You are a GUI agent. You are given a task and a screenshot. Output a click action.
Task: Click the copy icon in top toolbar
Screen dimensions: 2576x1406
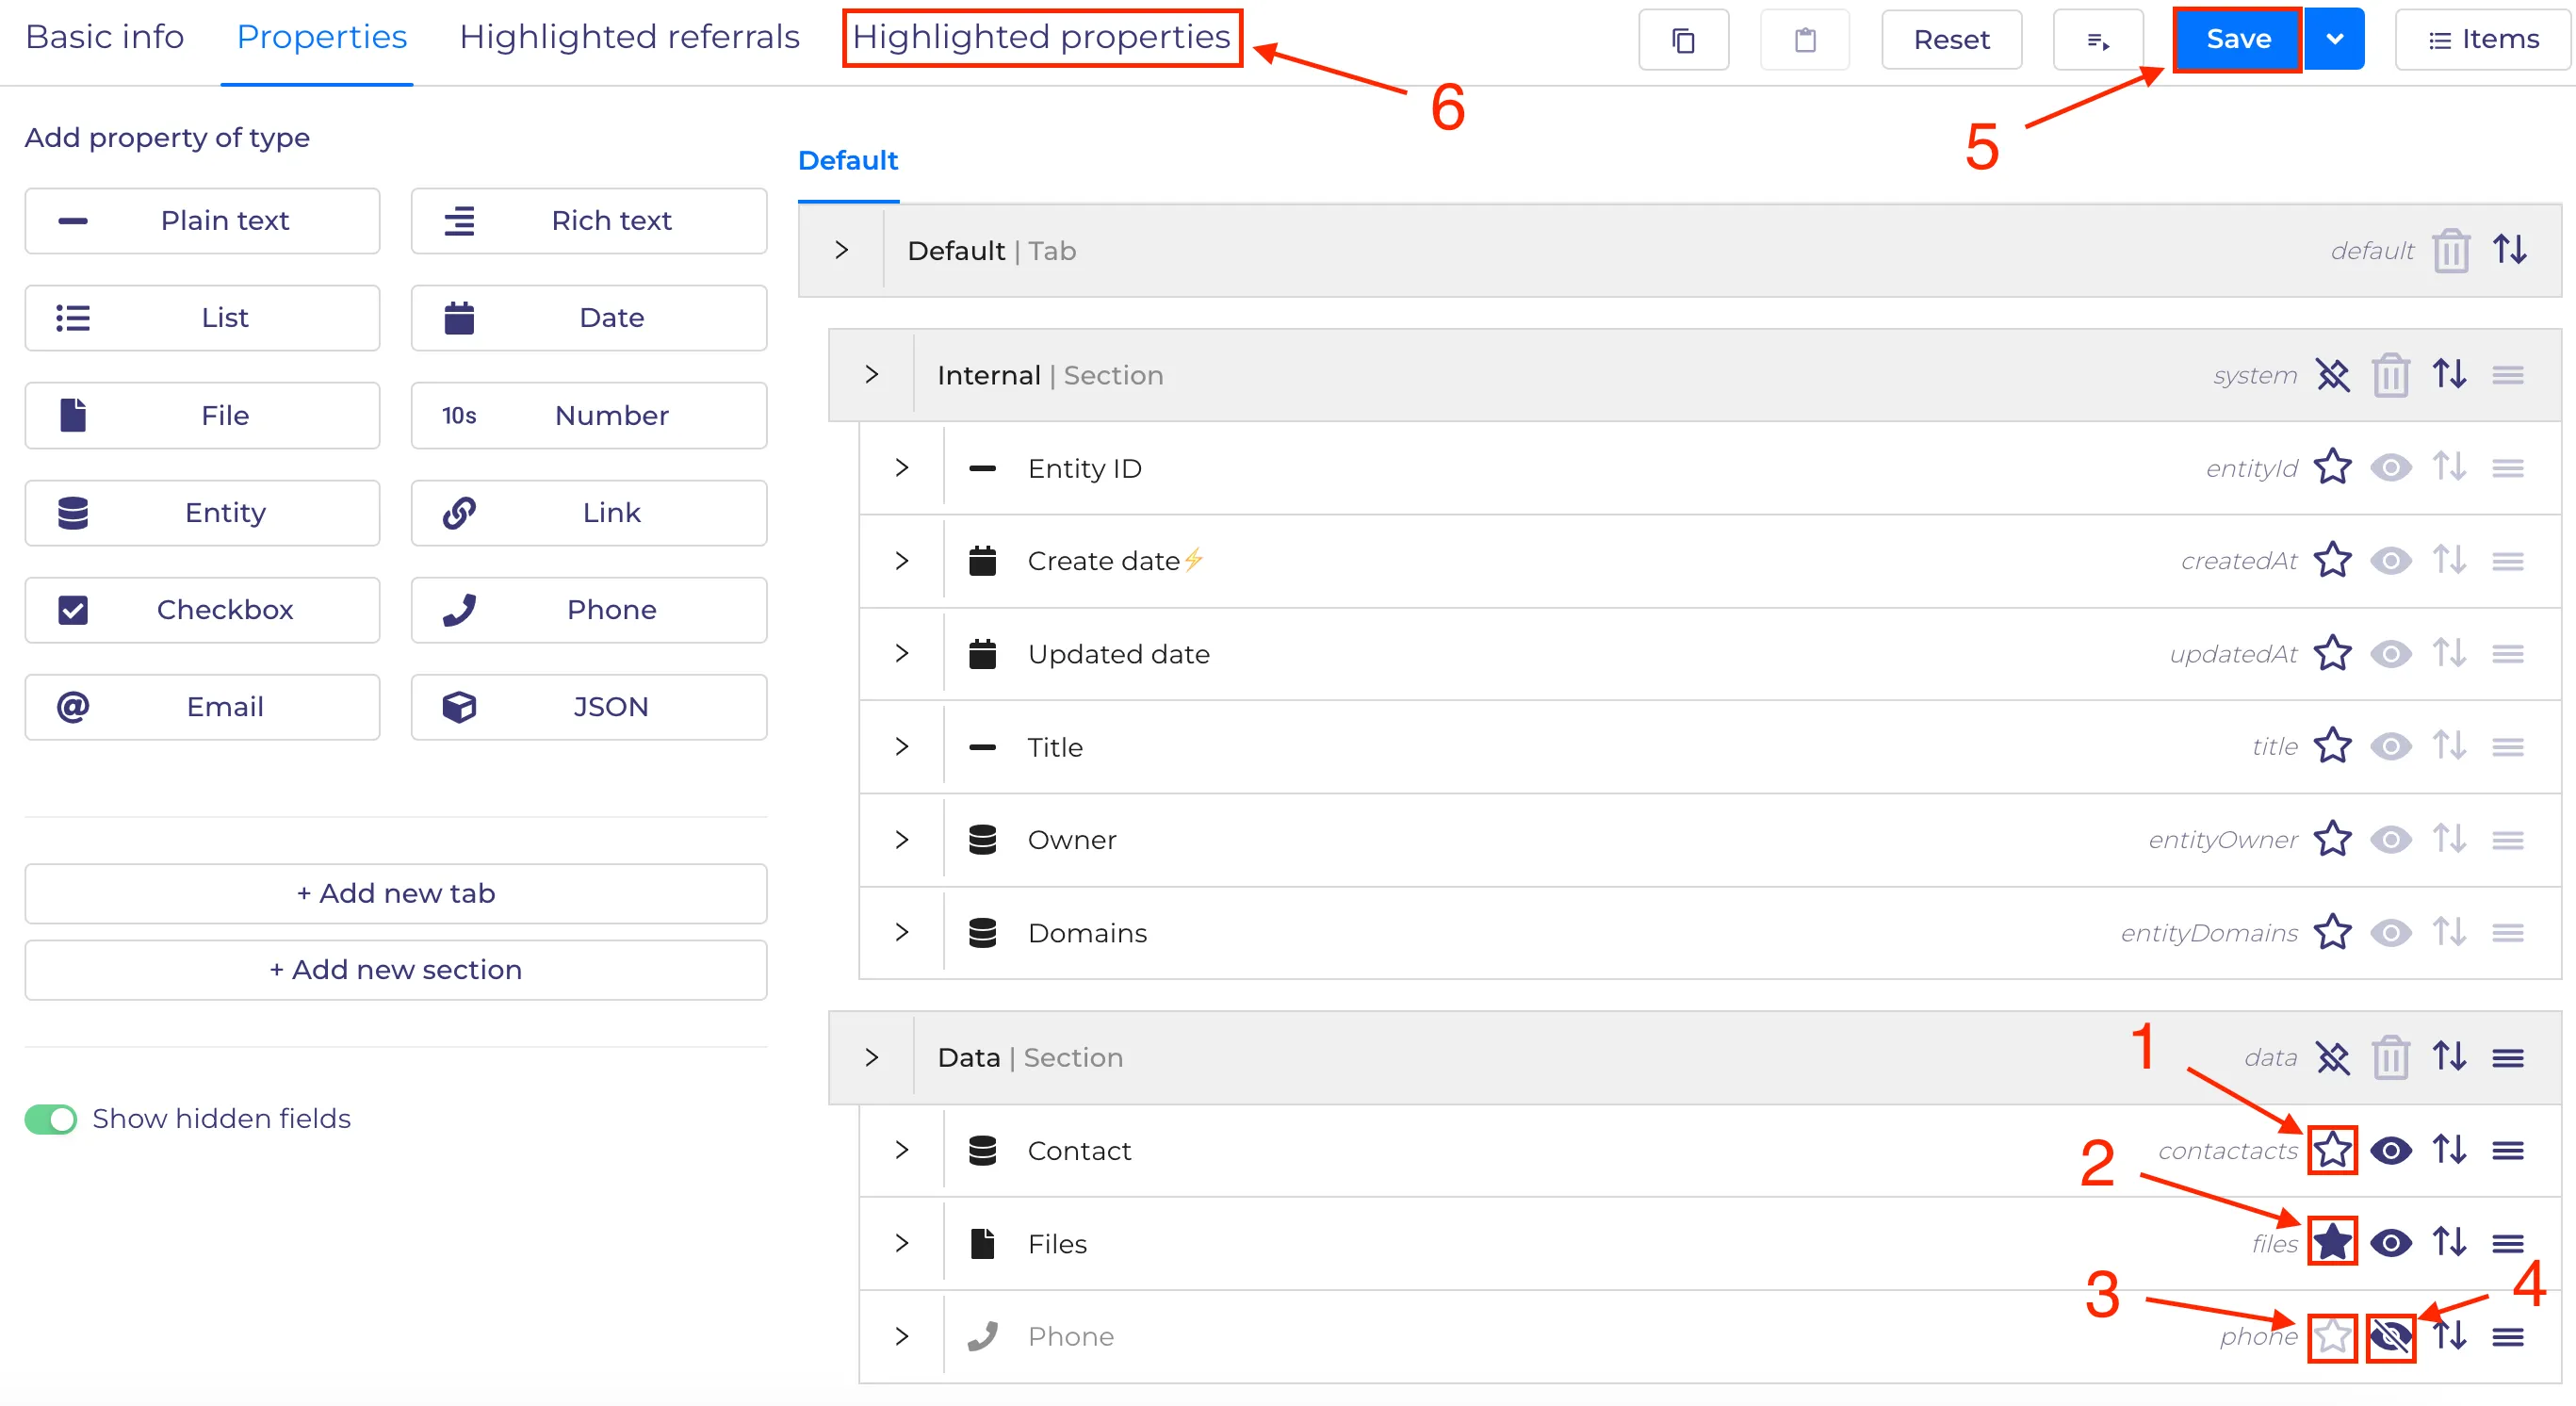tap(1683, 40)
